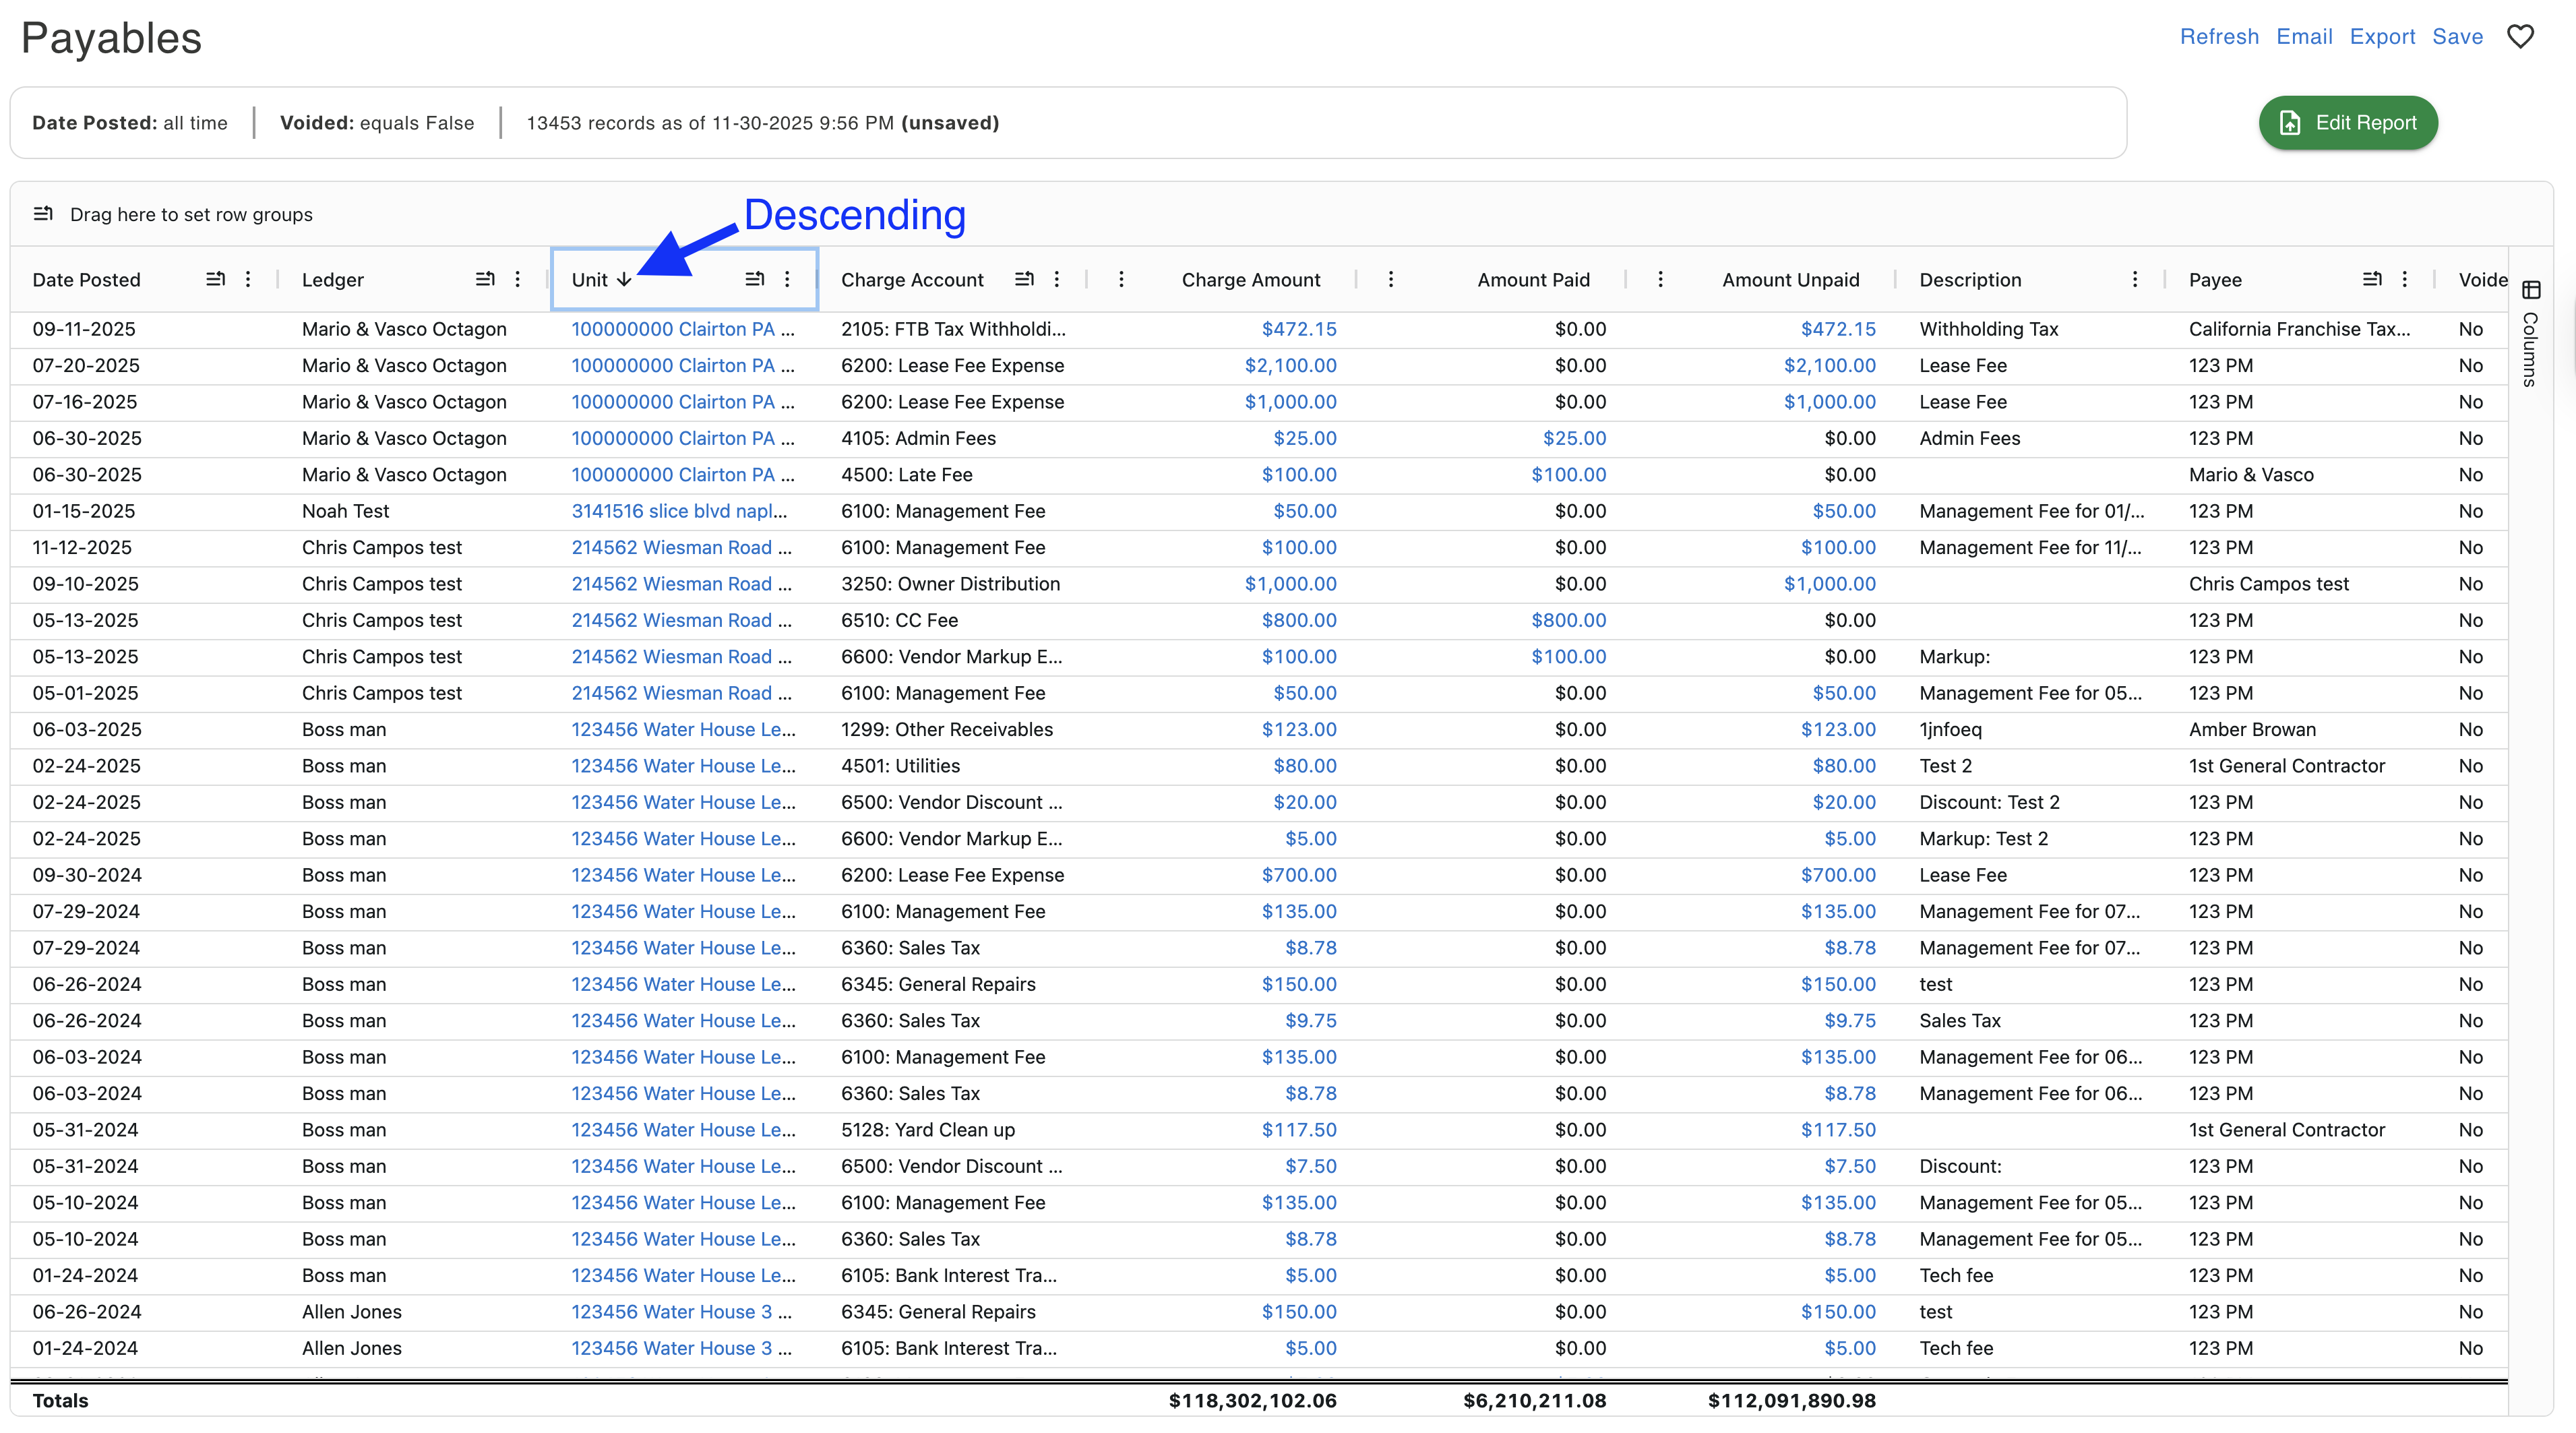Open the Charge Amount column three-dot menu
The image size is (2576, 1433).
pos(1121,279)
